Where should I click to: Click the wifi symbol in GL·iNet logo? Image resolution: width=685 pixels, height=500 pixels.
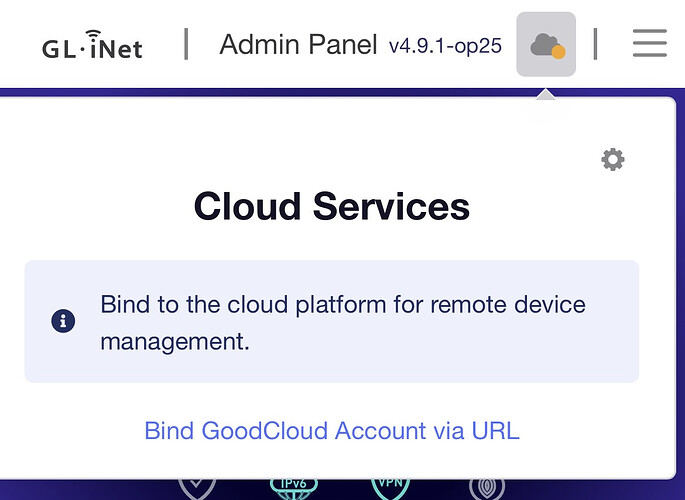tap(93, 34)
